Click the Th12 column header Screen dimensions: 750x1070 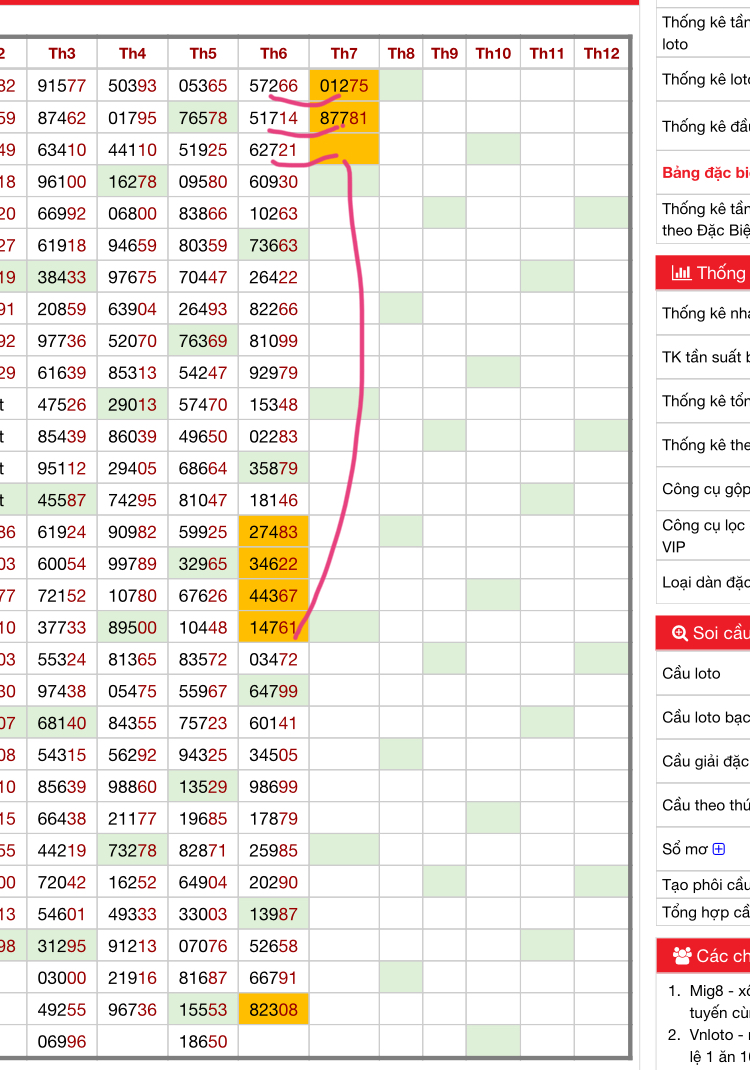[601, 54]
